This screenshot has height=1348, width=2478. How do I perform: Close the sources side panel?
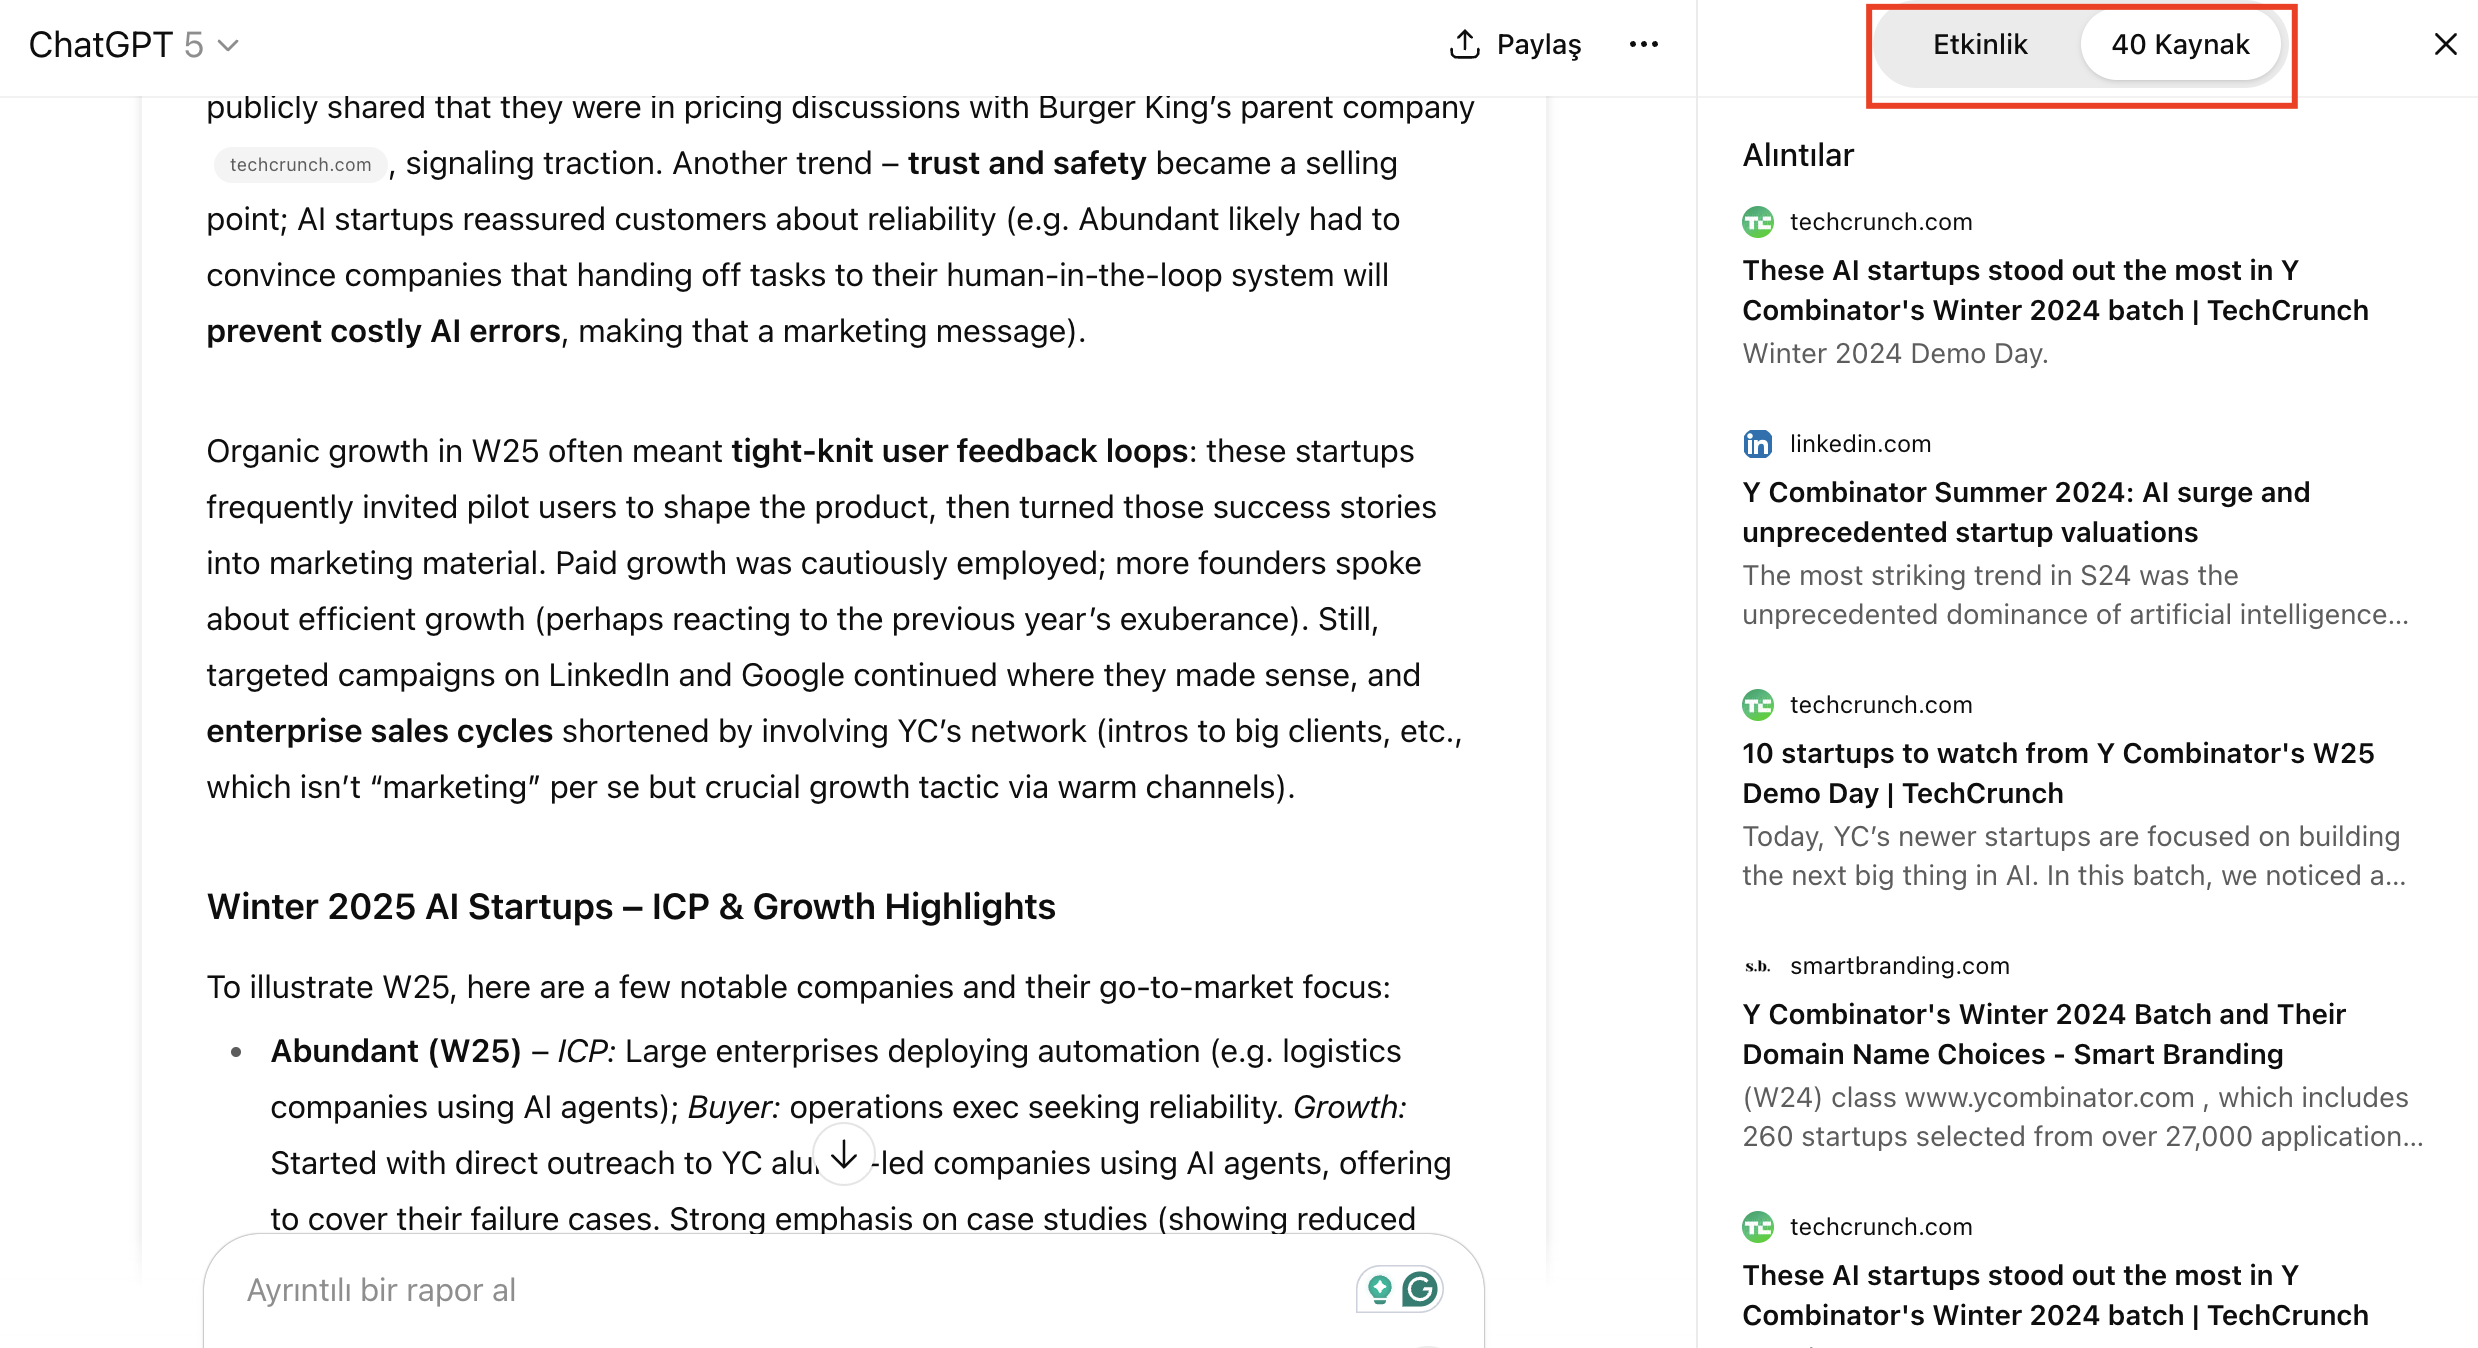(2445, 44)
